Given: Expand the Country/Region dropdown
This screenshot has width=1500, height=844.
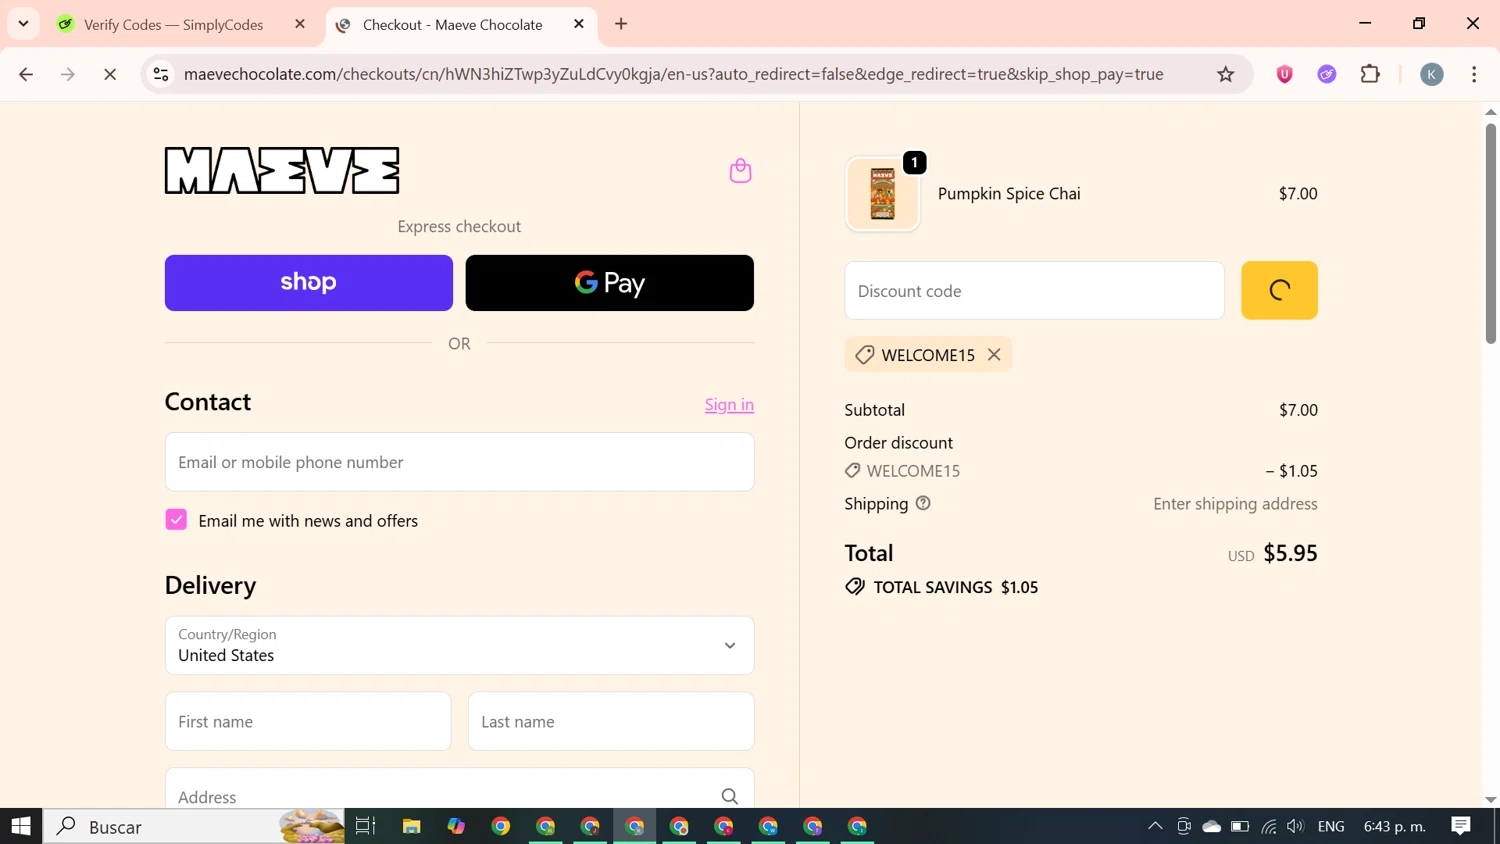Looking at the screenshot, I should [459, 645].
